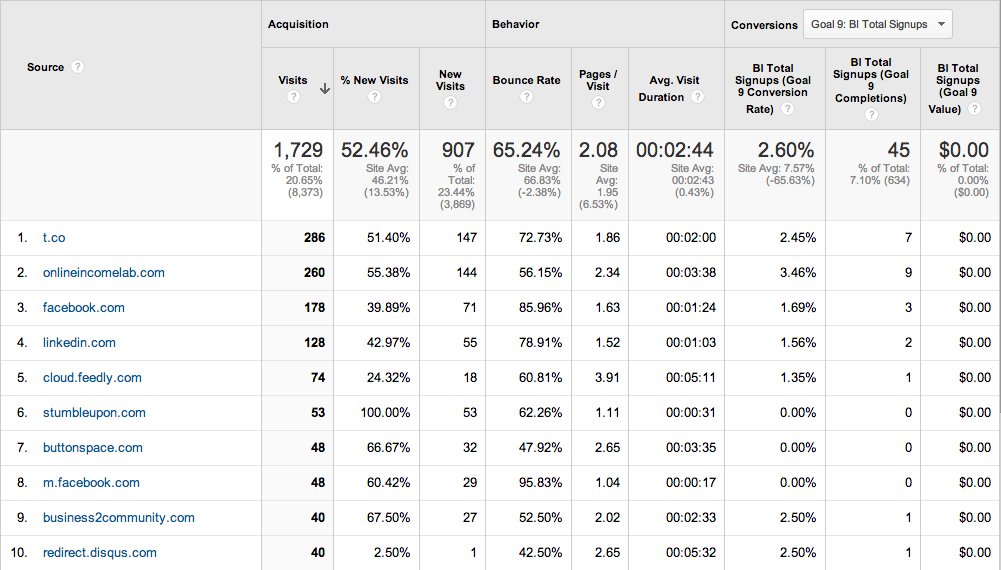This screenshot has height=570, width=1001.
Task: Click pages per visit 3.91 for cloud.feedly.com
Action: click(607, 378)
